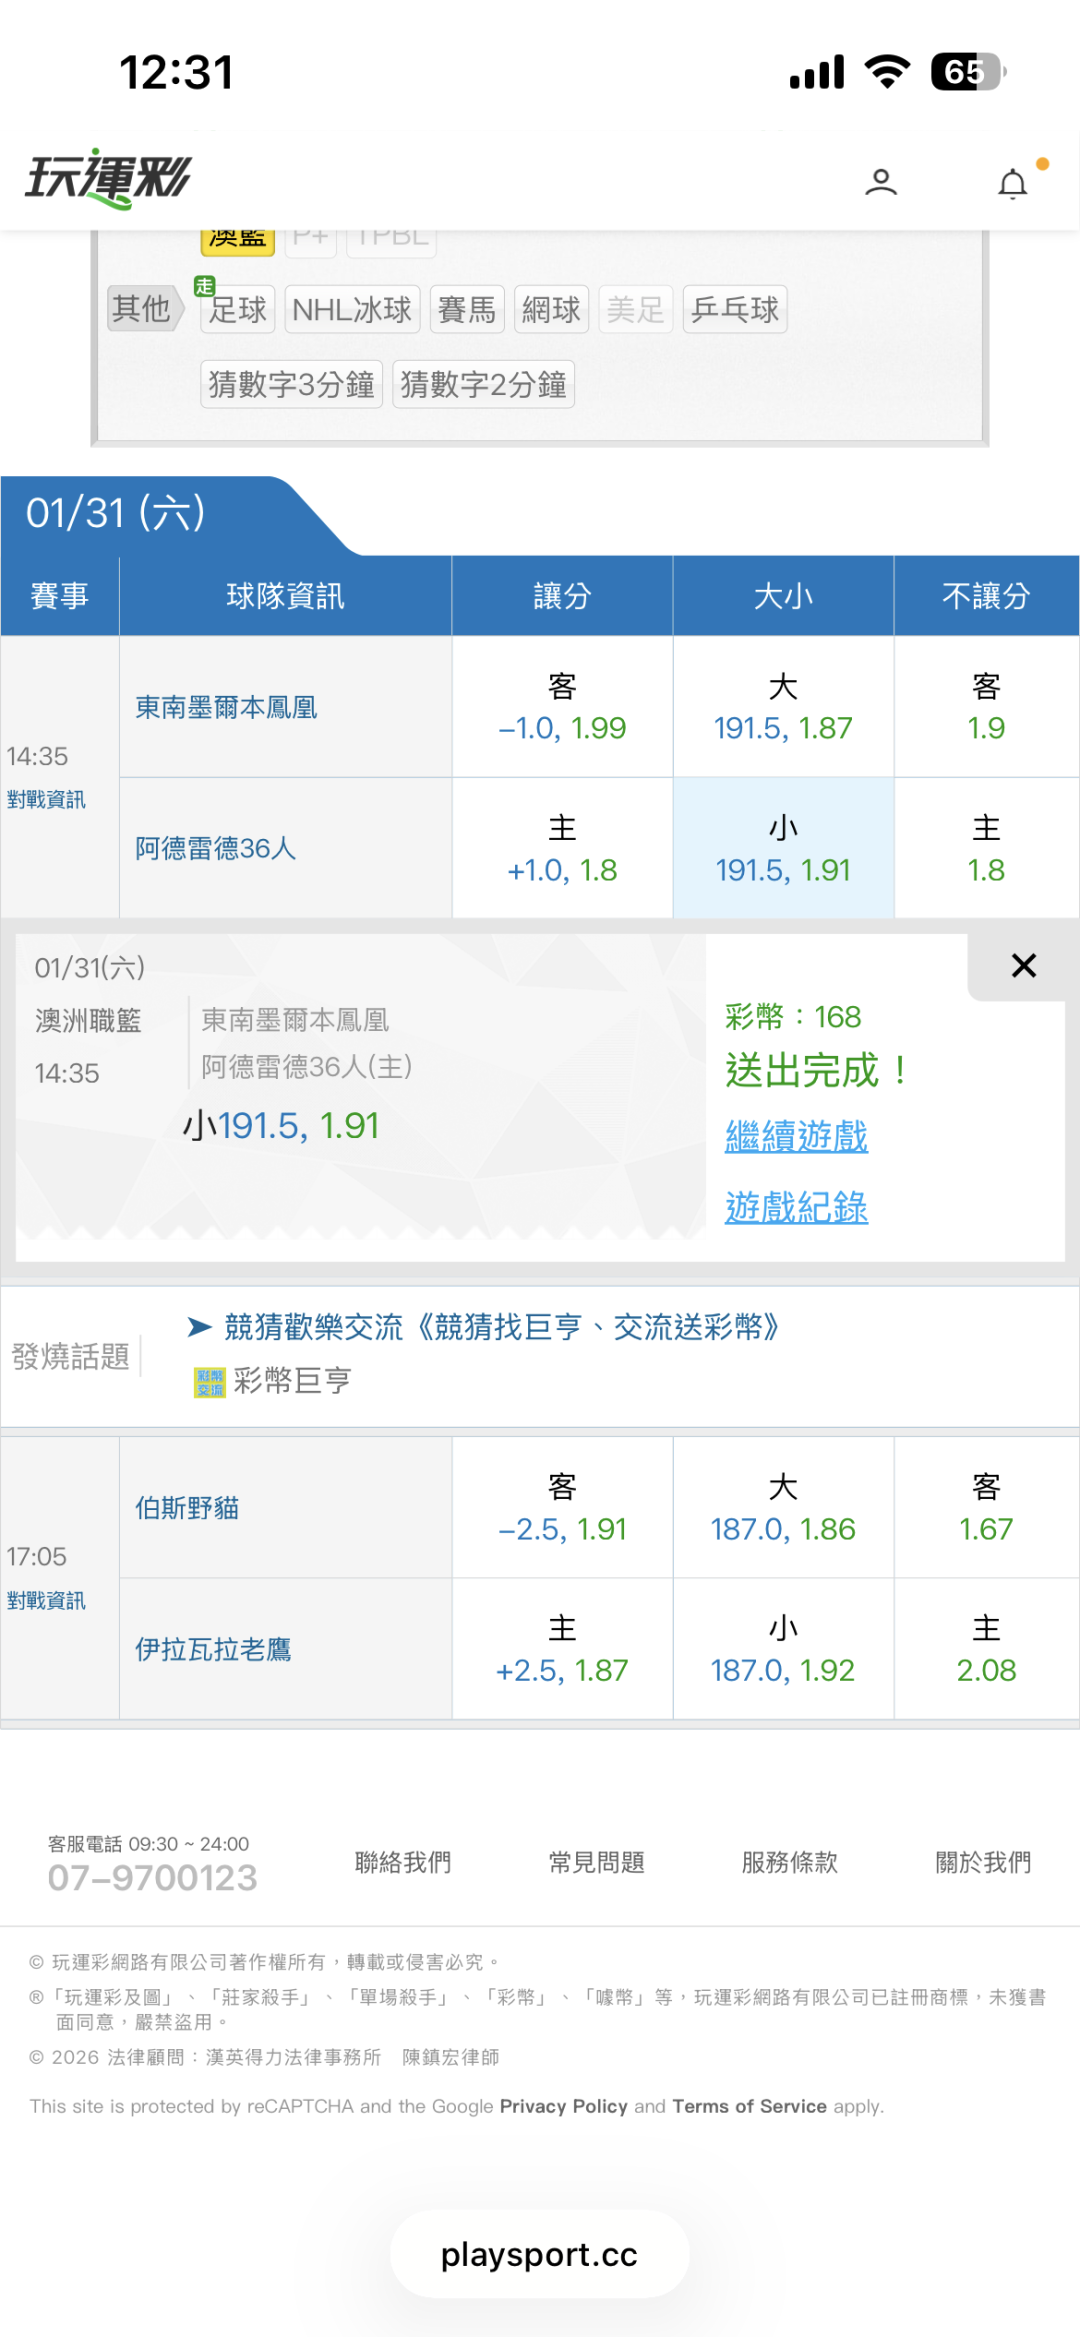Open the user account profile icon
Screen dimensions: 1080x2337
(x=880, y=182)
